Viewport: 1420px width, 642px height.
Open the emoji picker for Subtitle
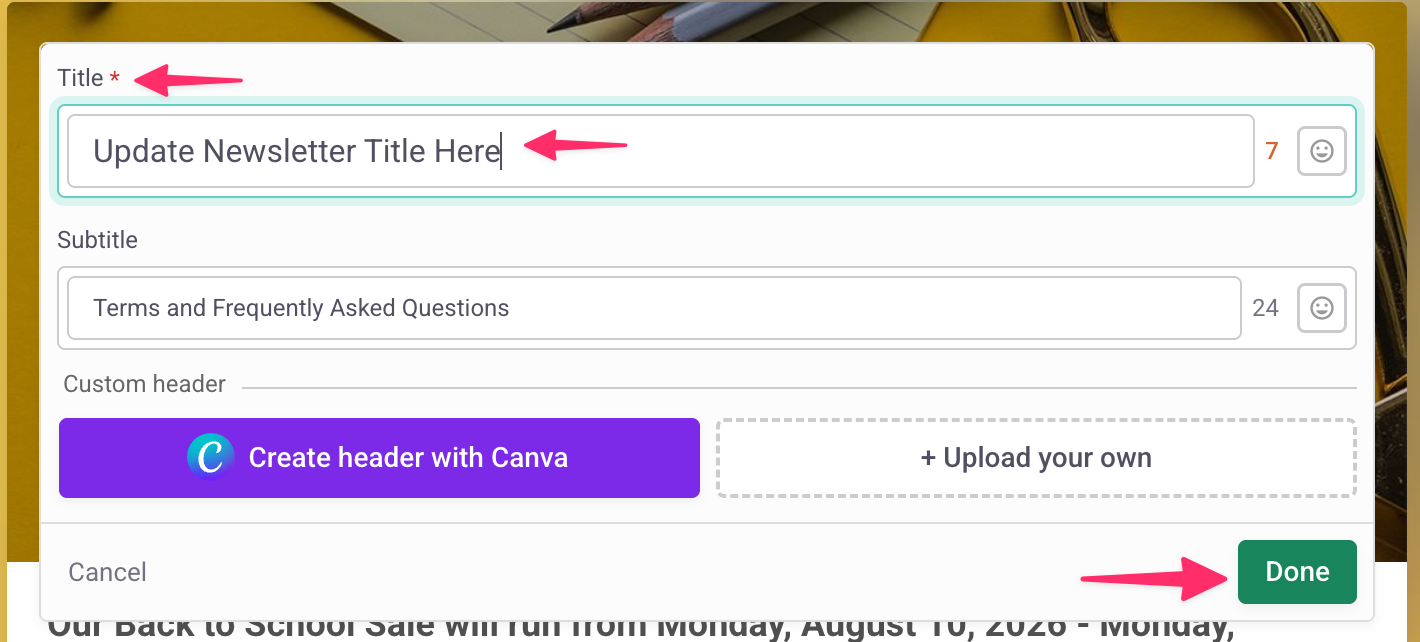pos(1321,308)
